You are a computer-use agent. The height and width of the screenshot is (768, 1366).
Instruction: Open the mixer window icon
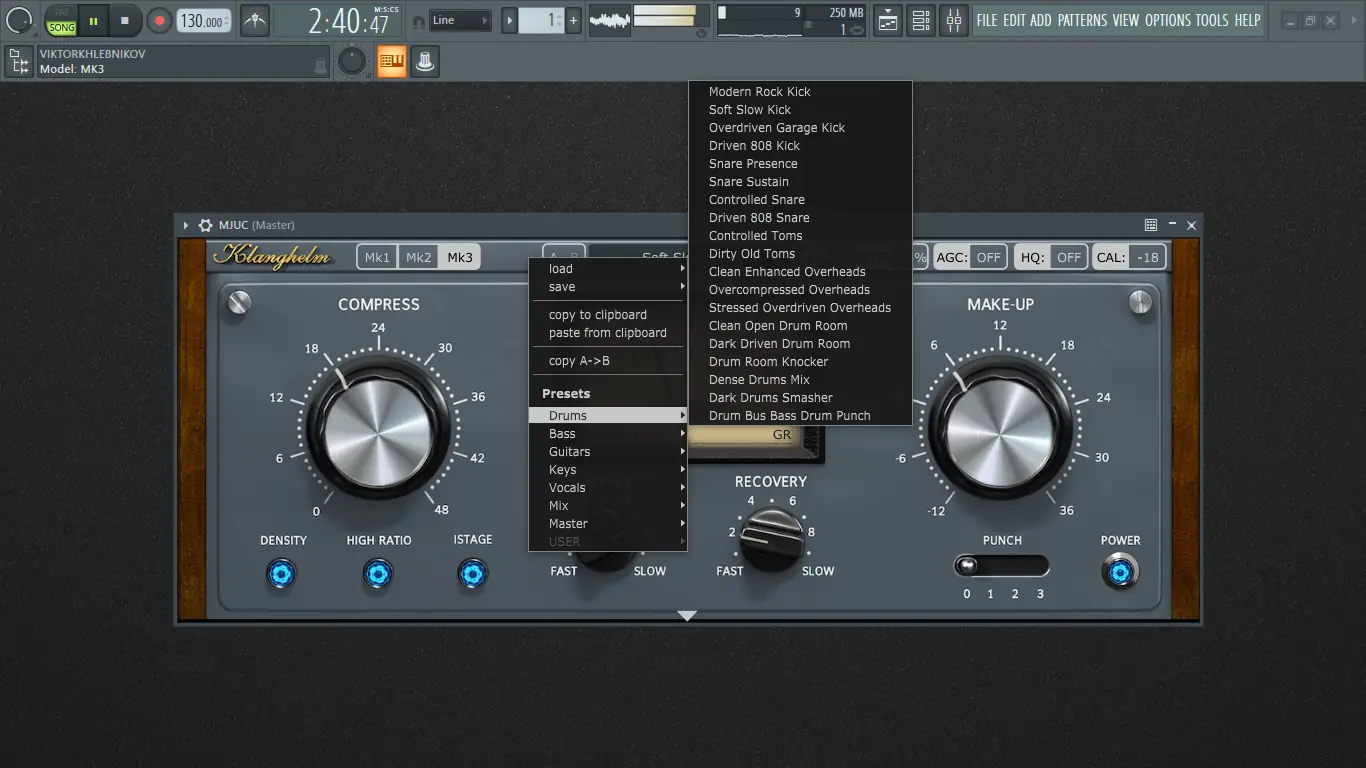pos(954,20)
